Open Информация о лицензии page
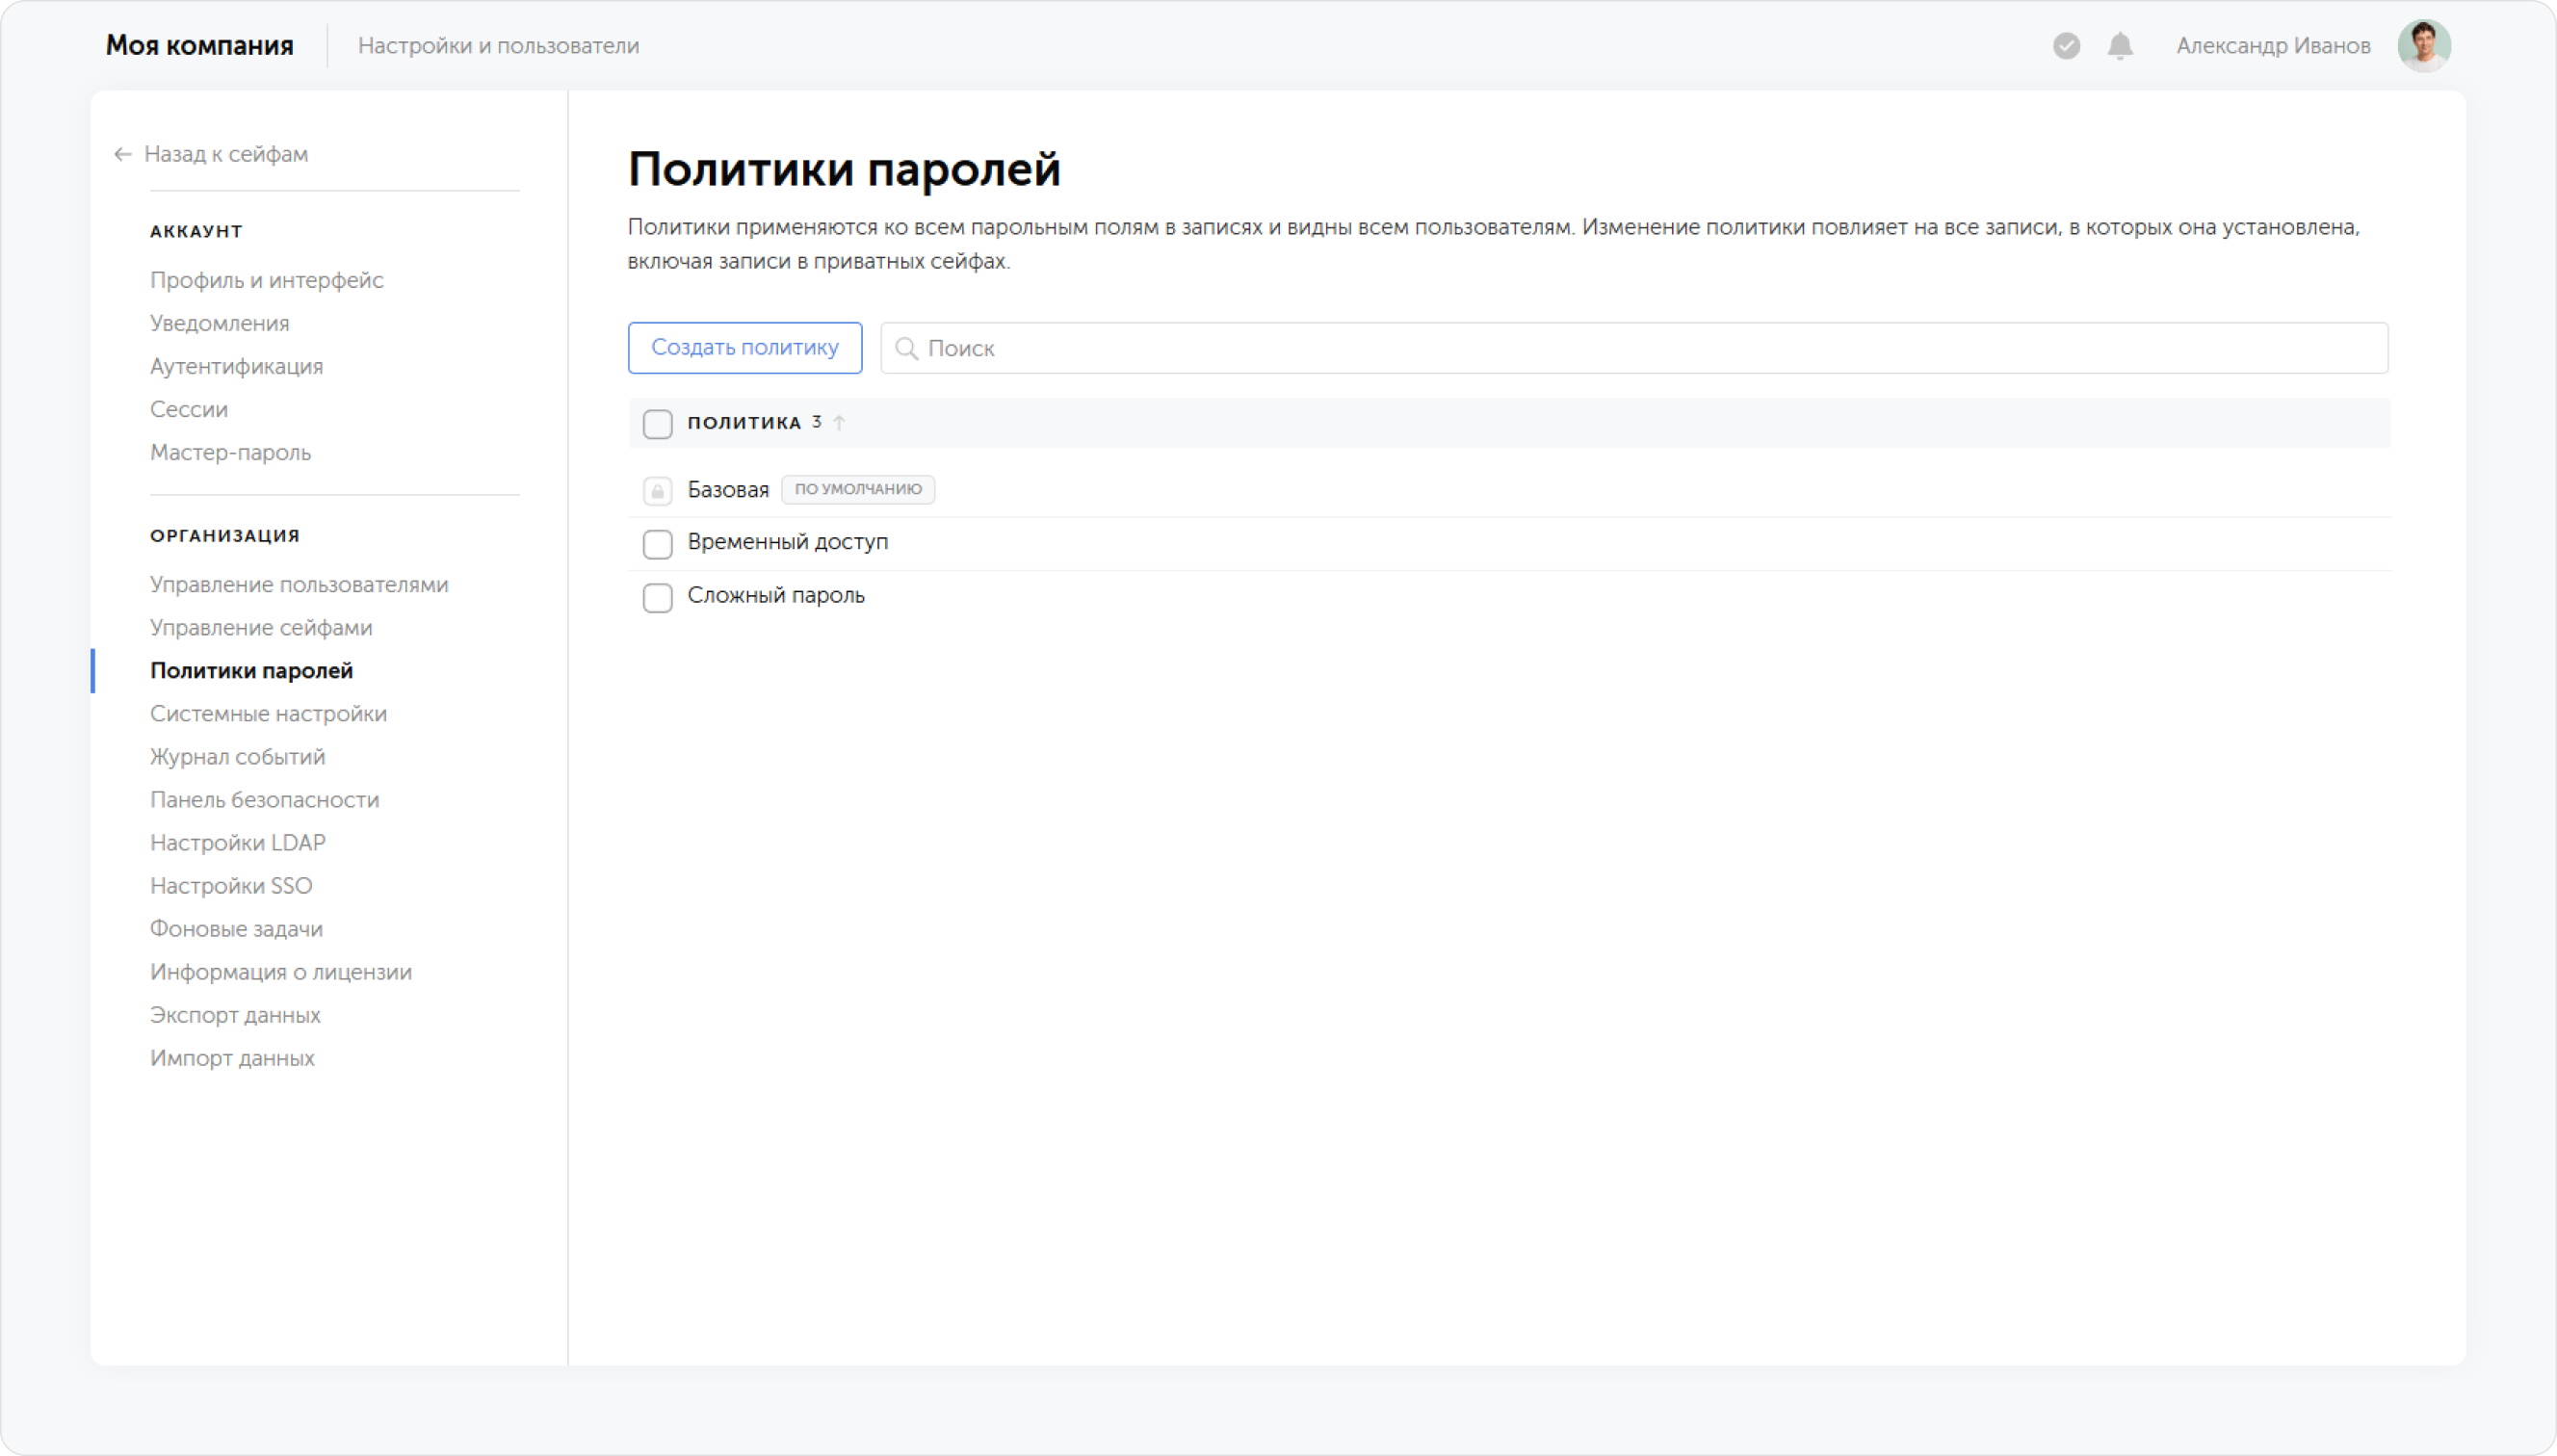The image size is (2557, 1456). tap(281, 971)
